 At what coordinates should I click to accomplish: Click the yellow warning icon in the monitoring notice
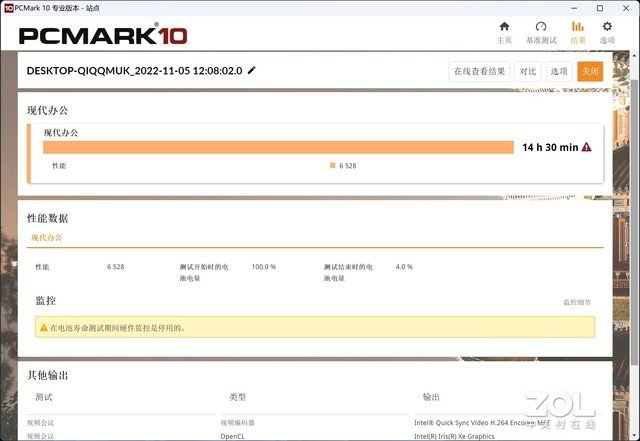click(x=44, y=327)
